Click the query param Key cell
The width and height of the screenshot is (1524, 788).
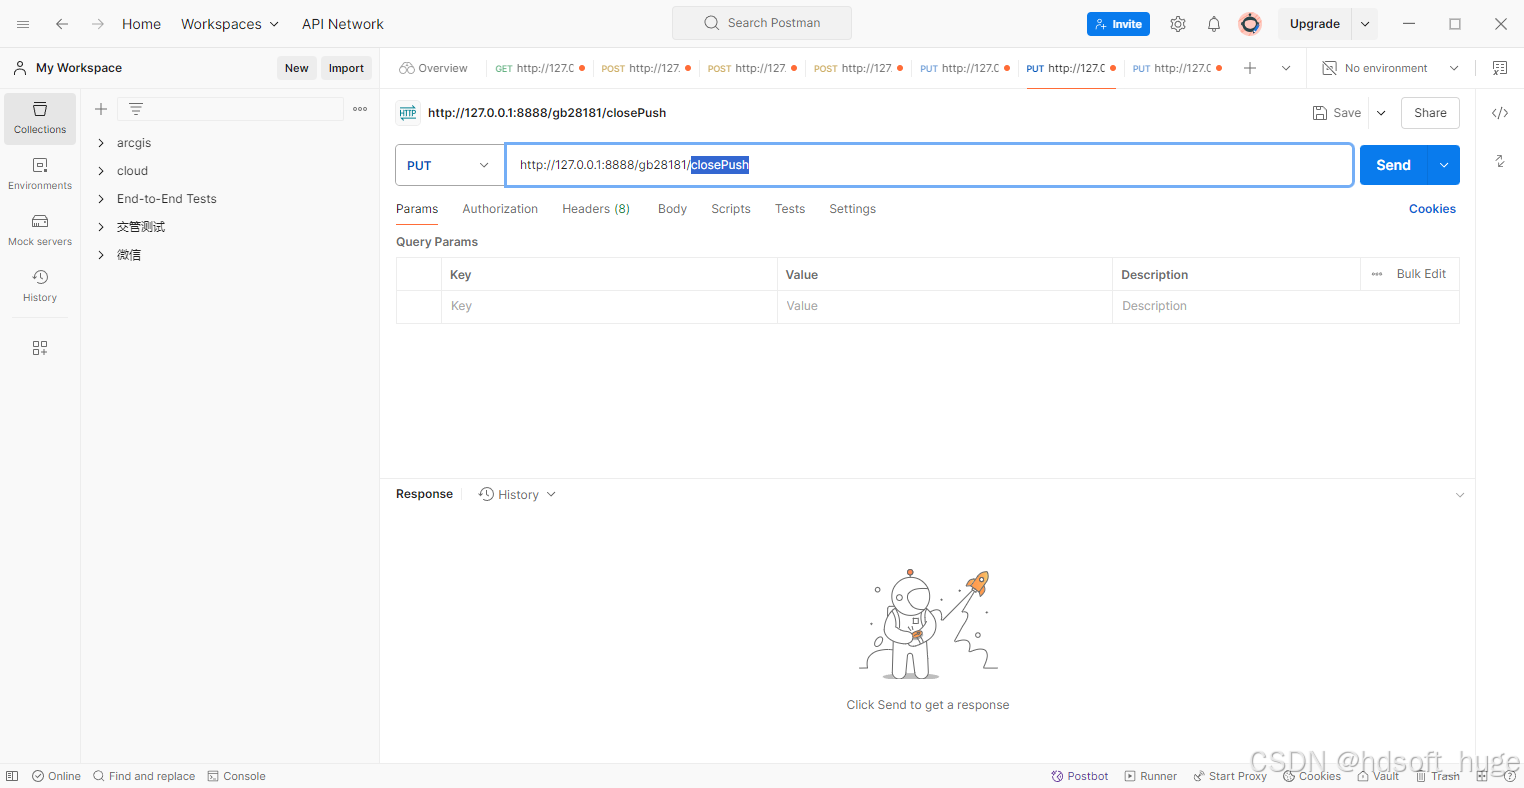tap(609, 306)
